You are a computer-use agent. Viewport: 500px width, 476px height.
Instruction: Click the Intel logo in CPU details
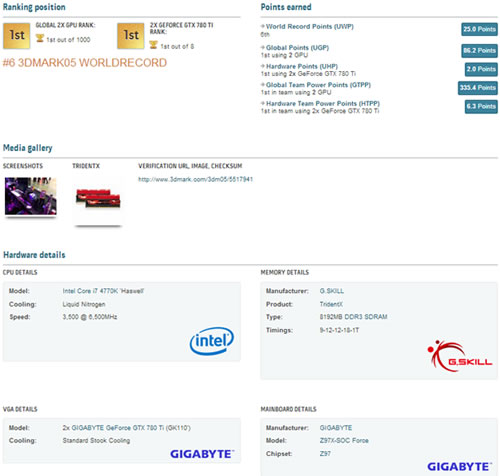coord(212,341)
